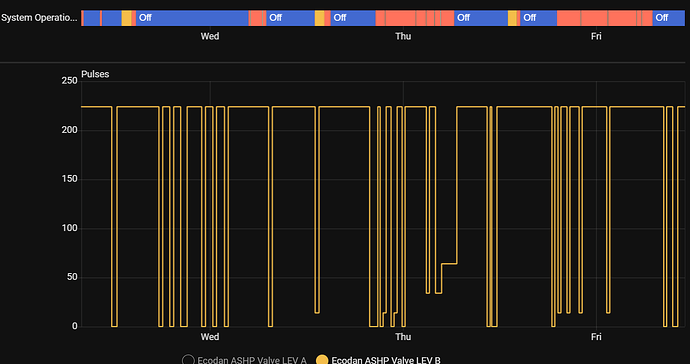Click the Thu tick label below the Pulses chart
This screenshot has width=690, height=364.
[403, 337]
